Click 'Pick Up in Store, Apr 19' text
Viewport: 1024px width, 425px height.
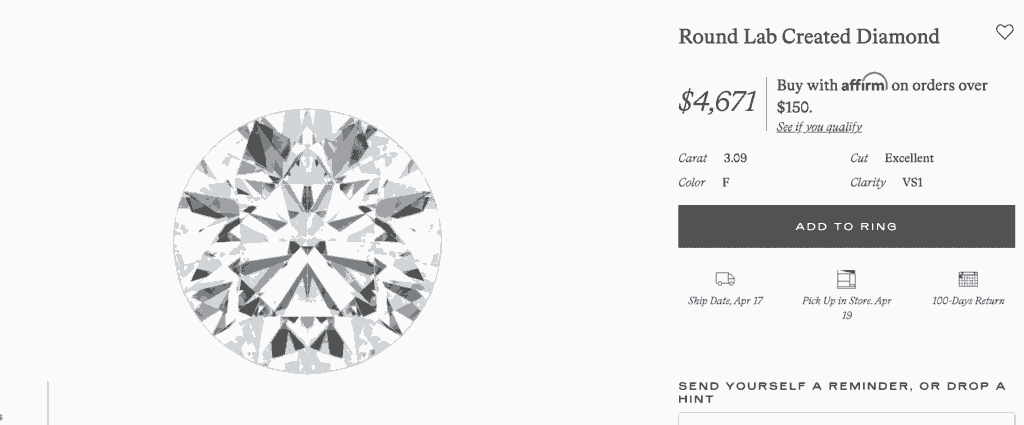846,307
